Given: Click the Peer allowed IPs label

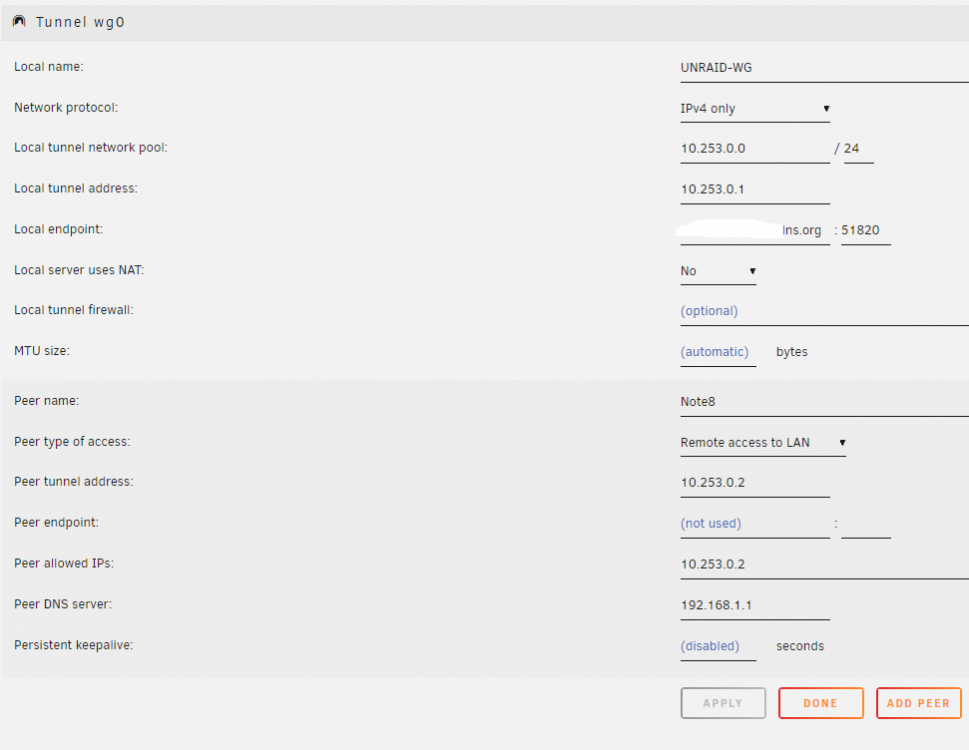Looking at the screenshot, I should tap(64, 563).
